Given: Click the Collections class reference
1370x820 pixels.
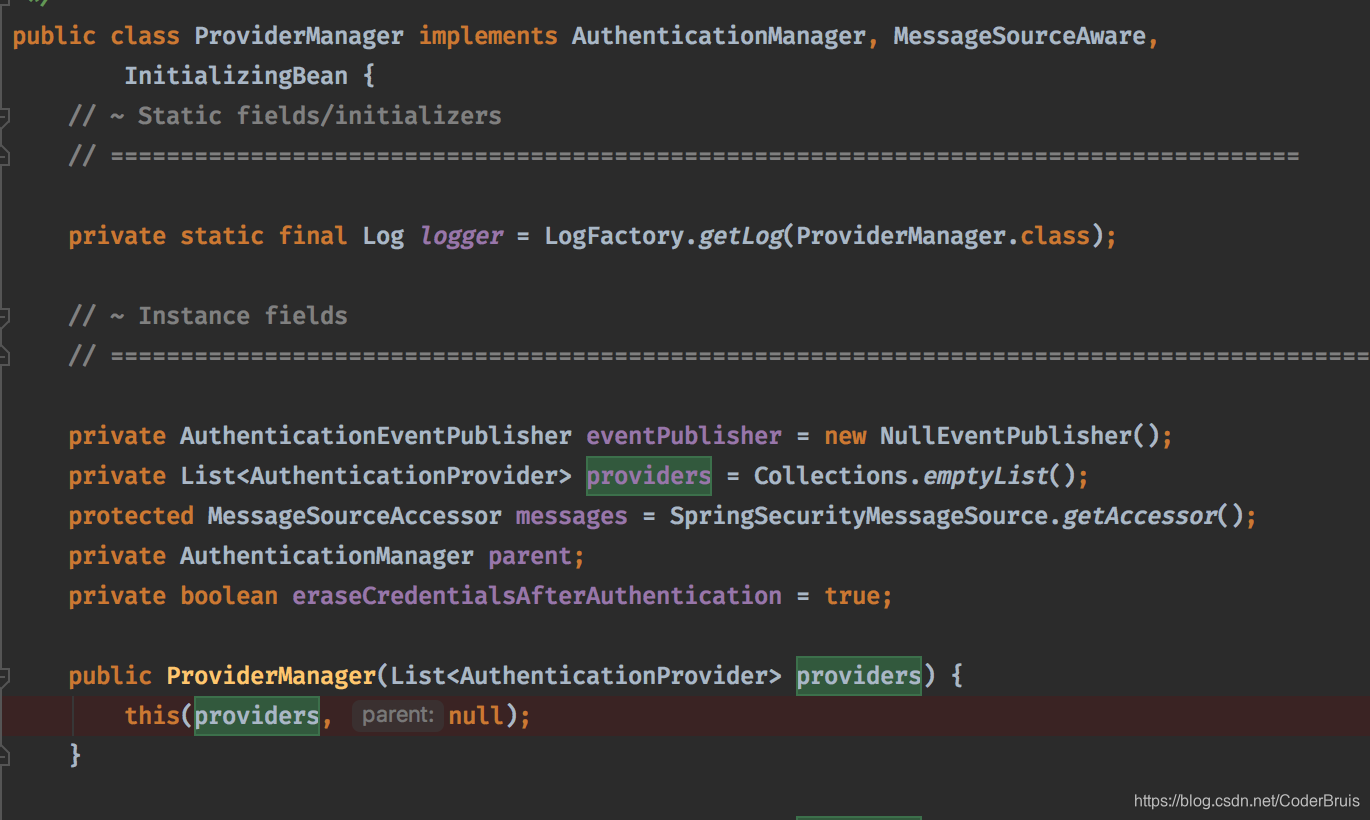Looking at the screenshot, I should [831, 476].
